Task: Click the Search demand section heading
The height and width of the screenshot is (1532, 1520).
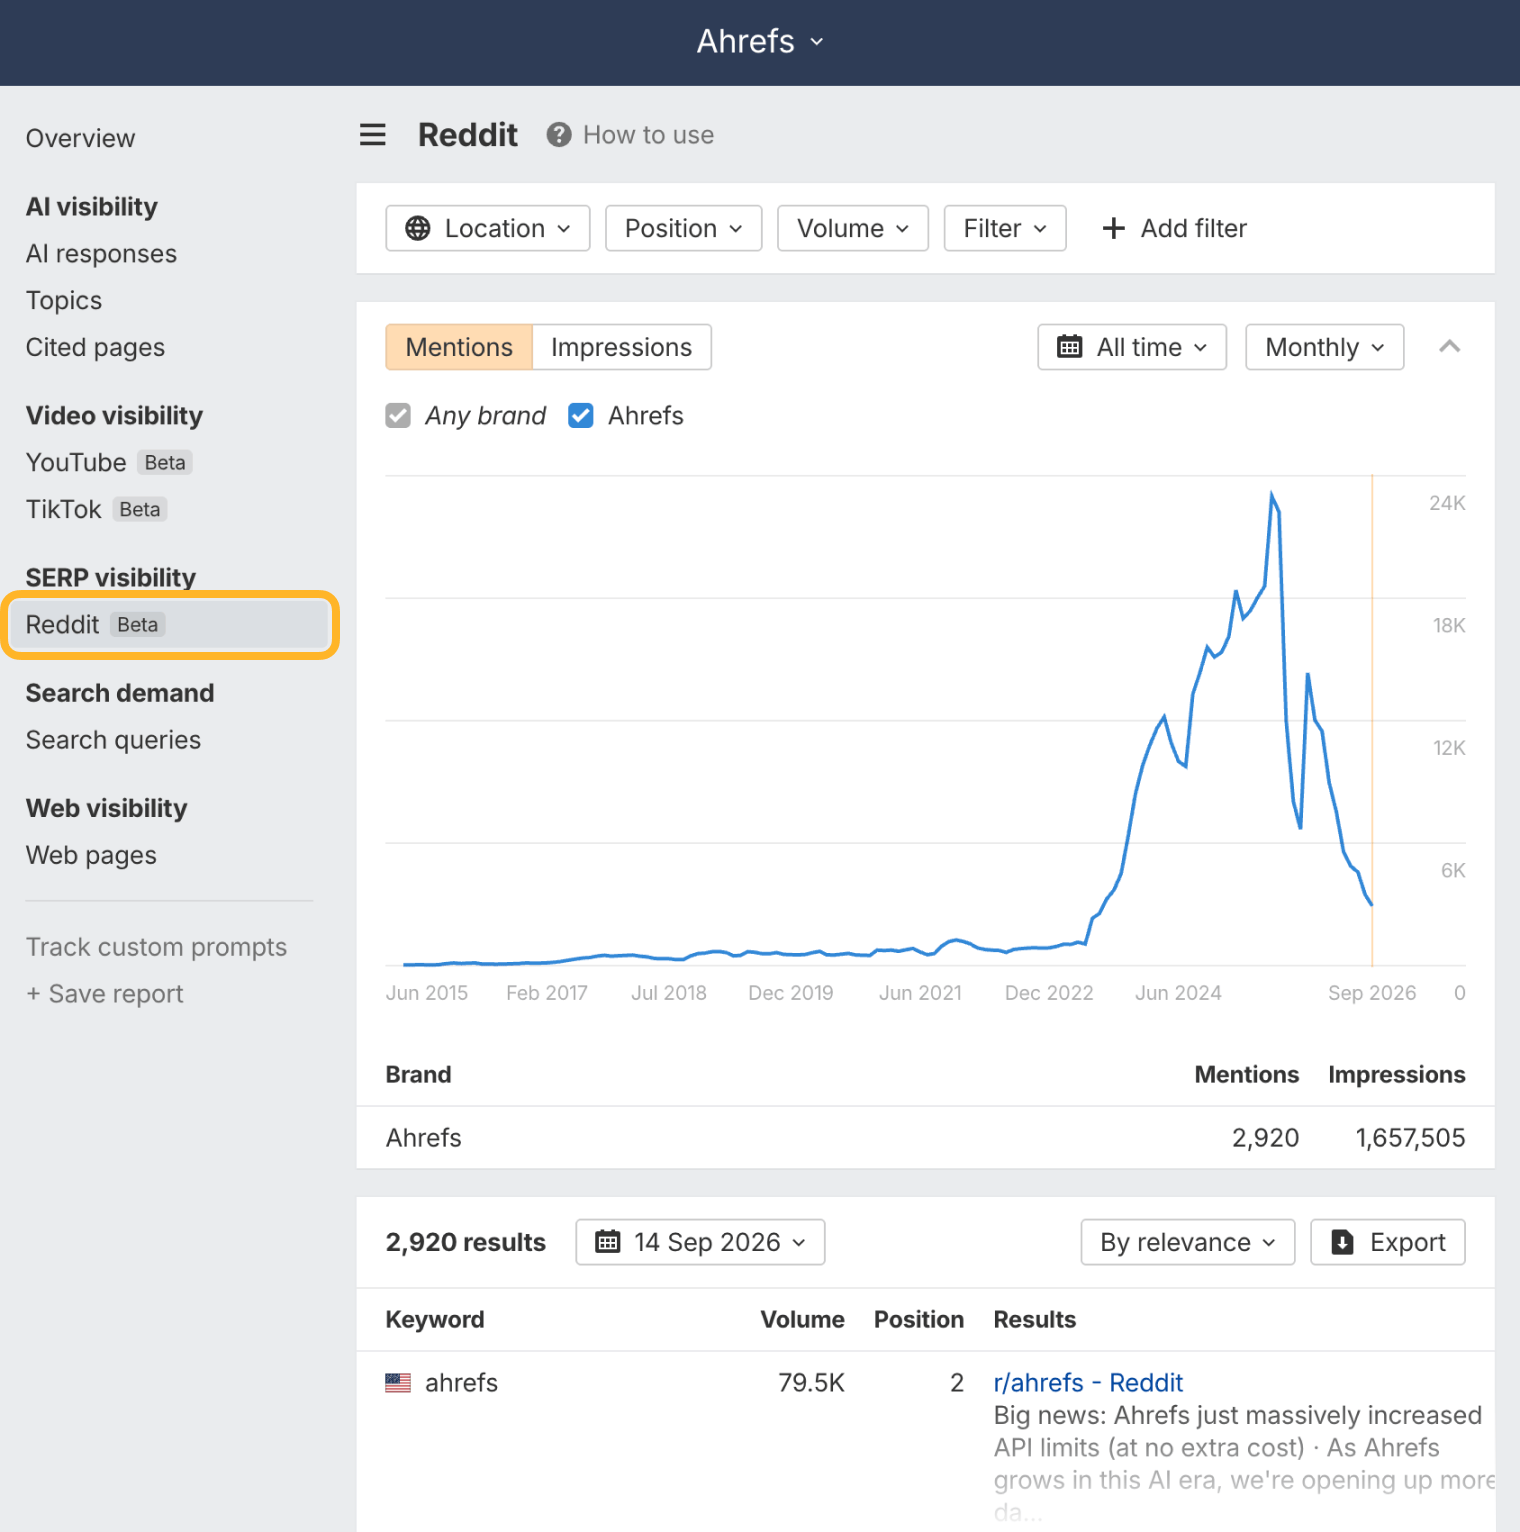Action: coord(120,693)
